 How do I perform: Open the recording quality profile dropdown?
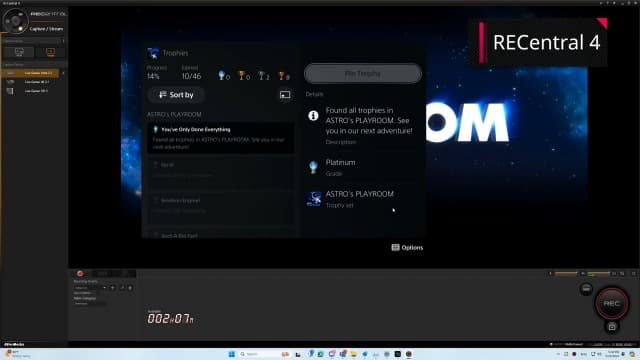click(90, 288)
